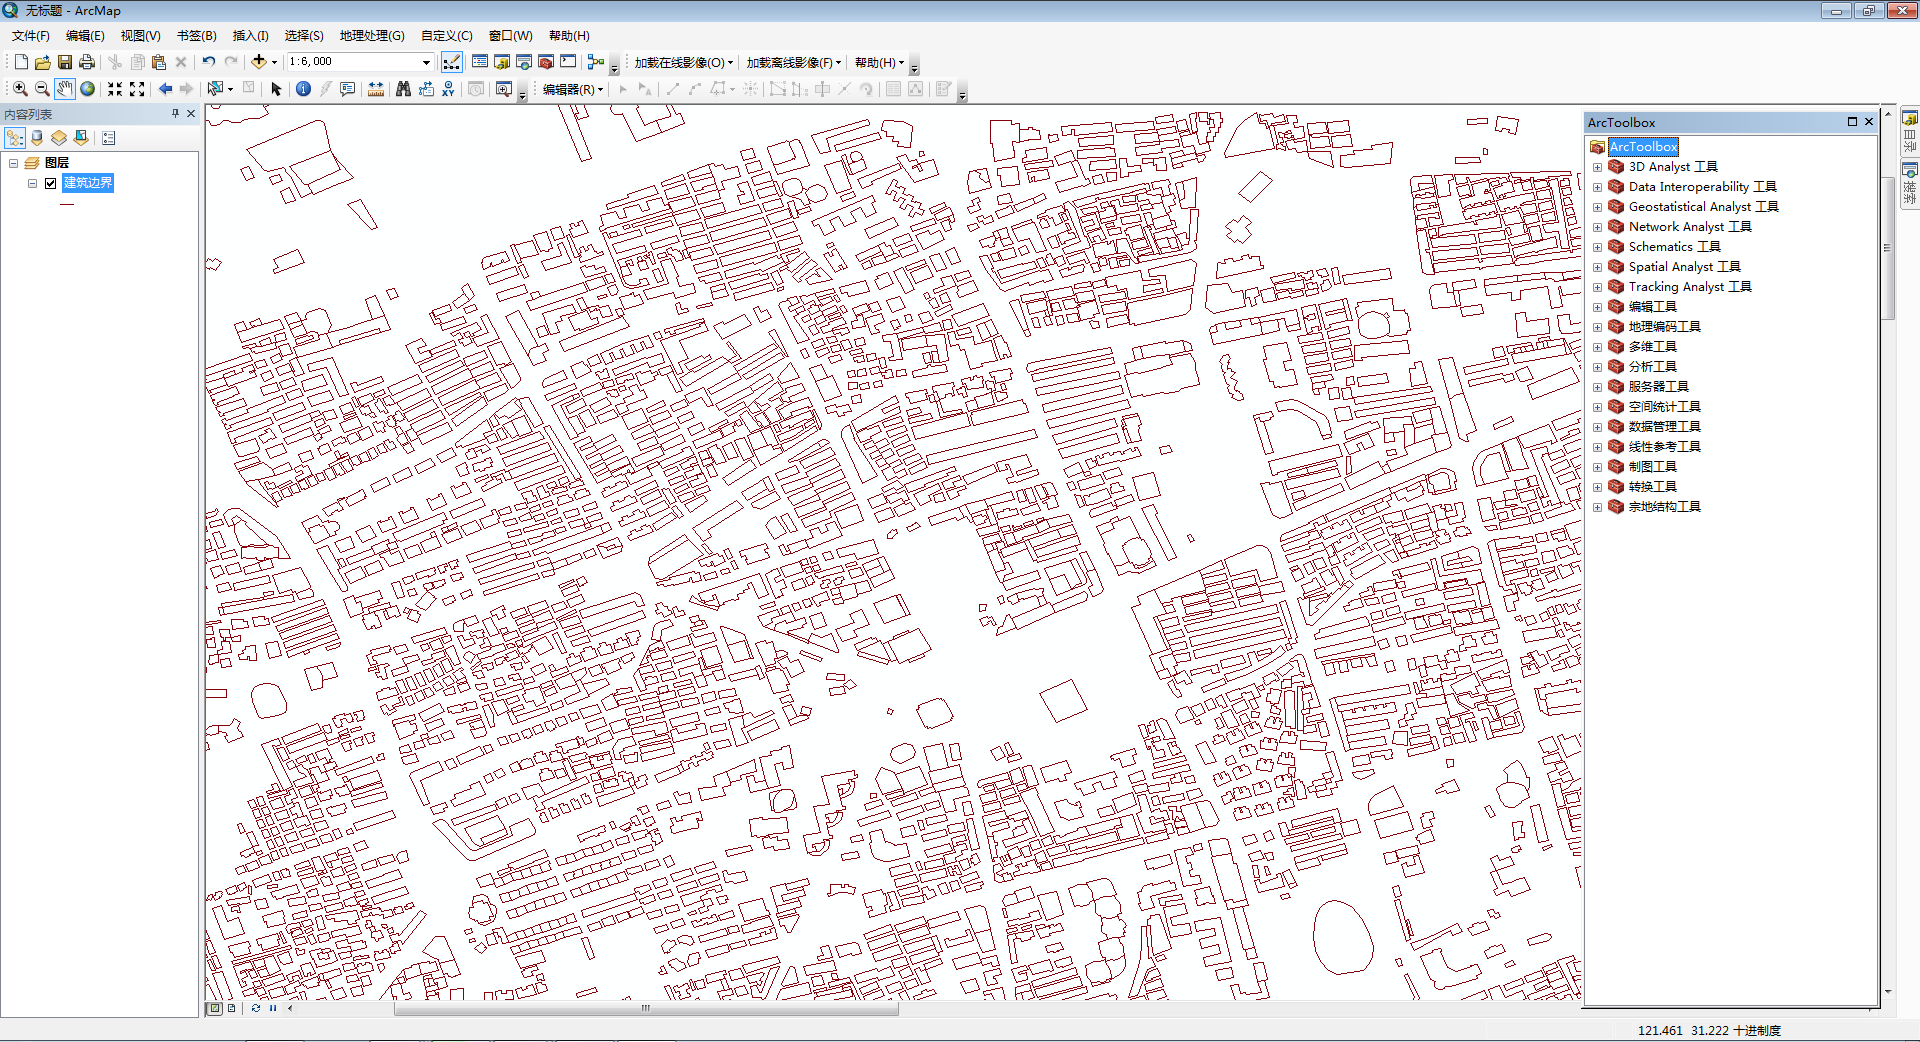
Task: List layers by visibility in contents
Action: (59, 138)
